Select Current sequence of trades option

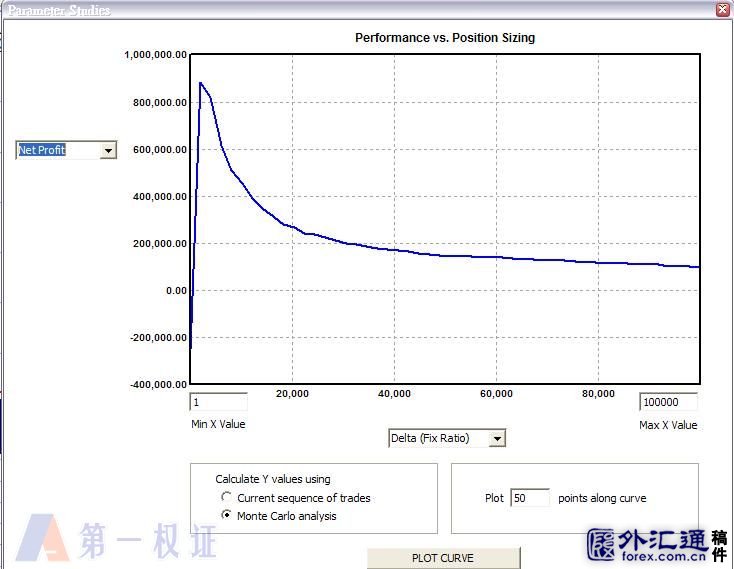pos(226,496)
